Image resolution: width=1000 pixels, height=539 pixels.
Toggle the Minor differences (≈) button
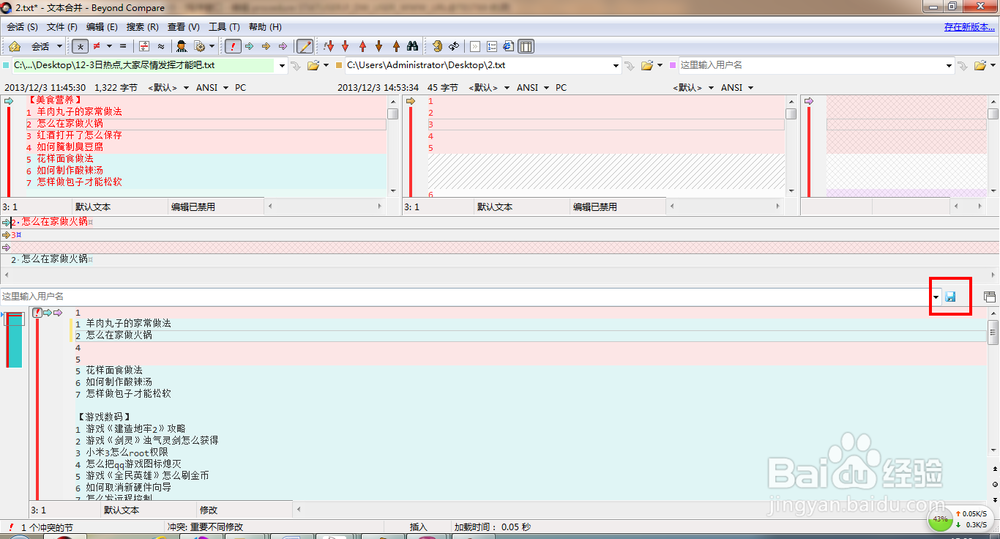(x=161, y=46)
